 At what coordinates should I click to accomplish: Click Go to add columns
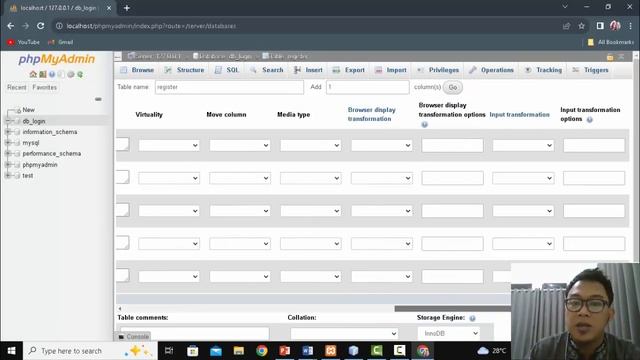453,87
